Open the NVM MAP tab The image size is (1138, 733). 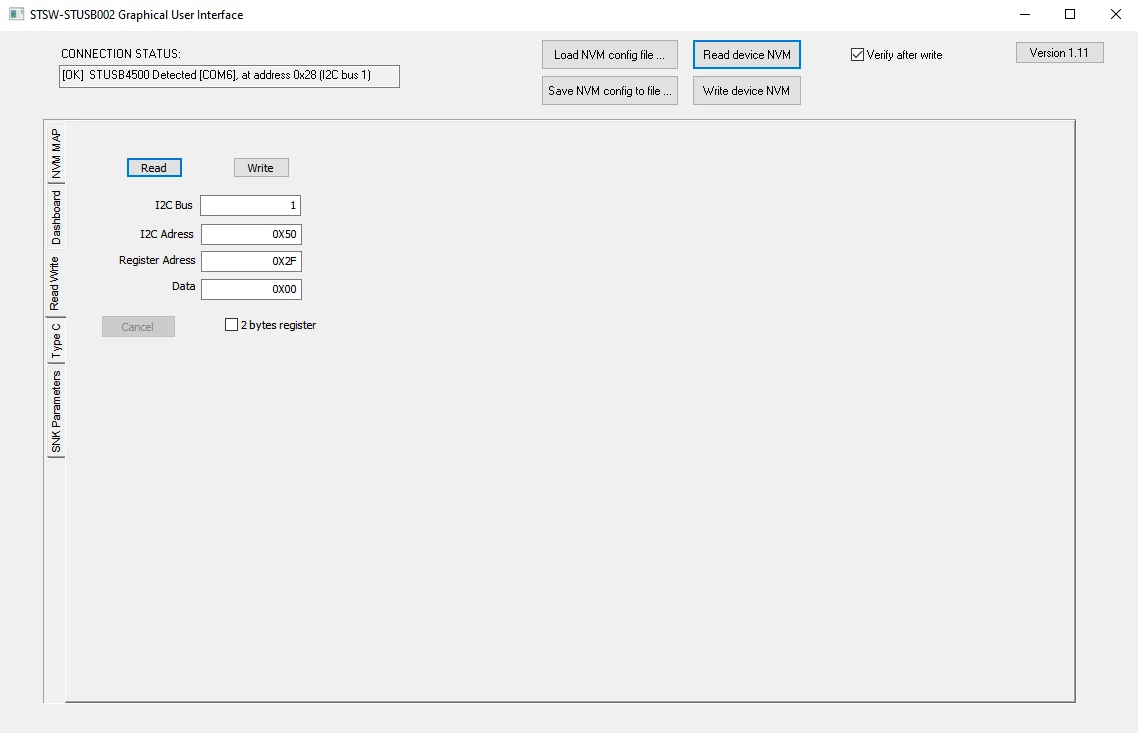[x=56, y=153]
